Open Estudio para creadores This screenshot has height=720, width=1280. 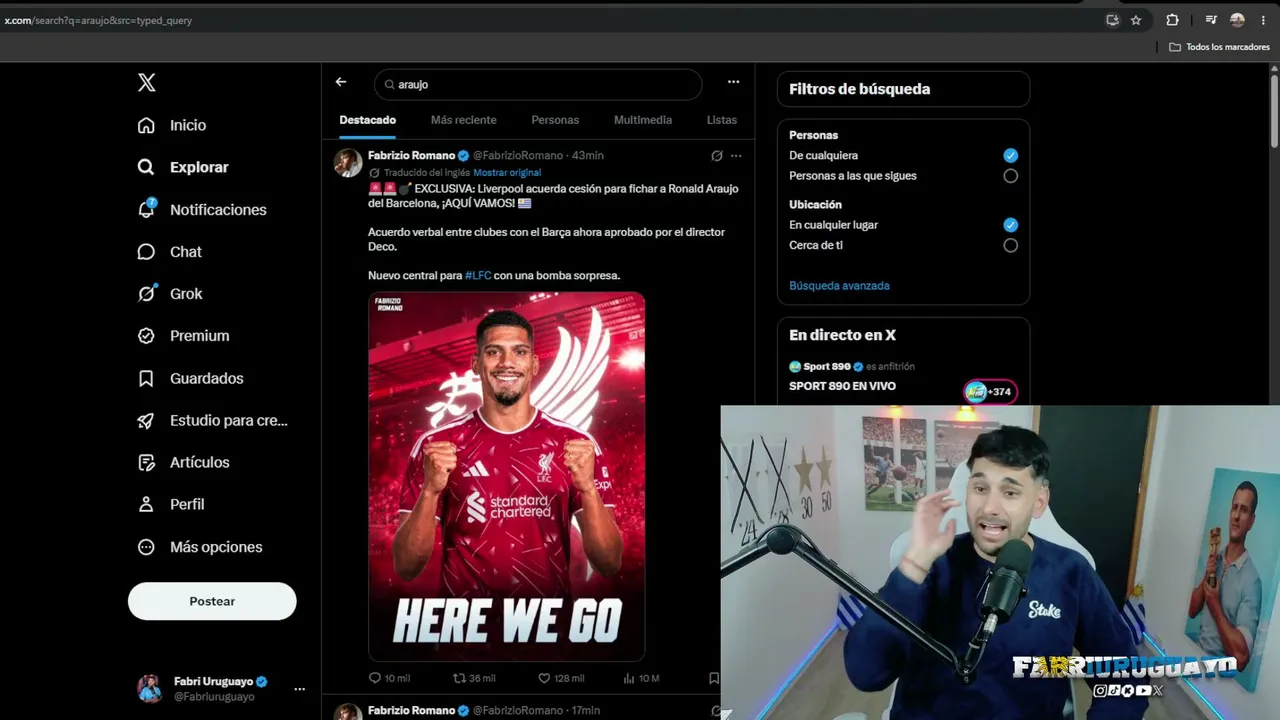click(x=212, y=420)
